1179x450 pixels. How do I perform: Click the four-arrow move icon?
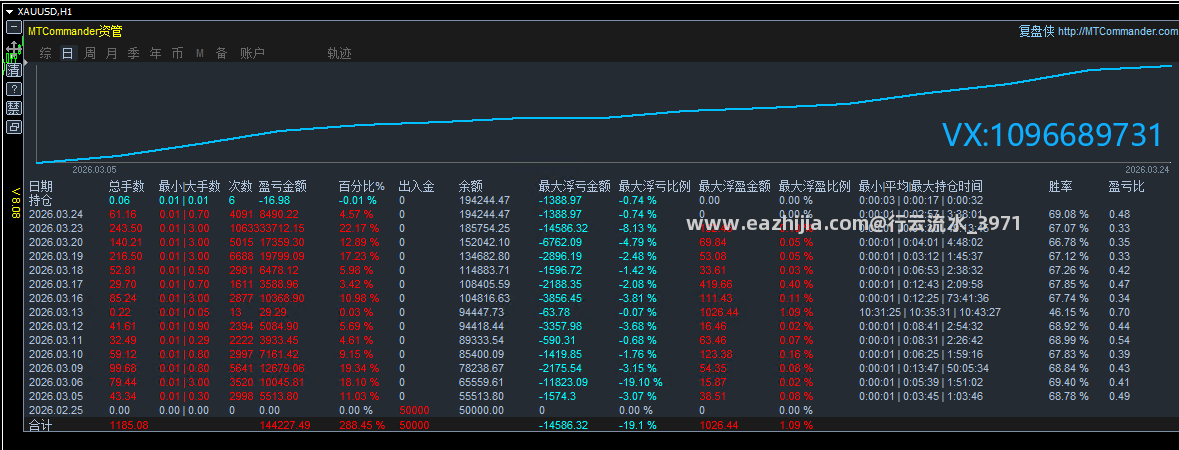[x=14, y=50]
